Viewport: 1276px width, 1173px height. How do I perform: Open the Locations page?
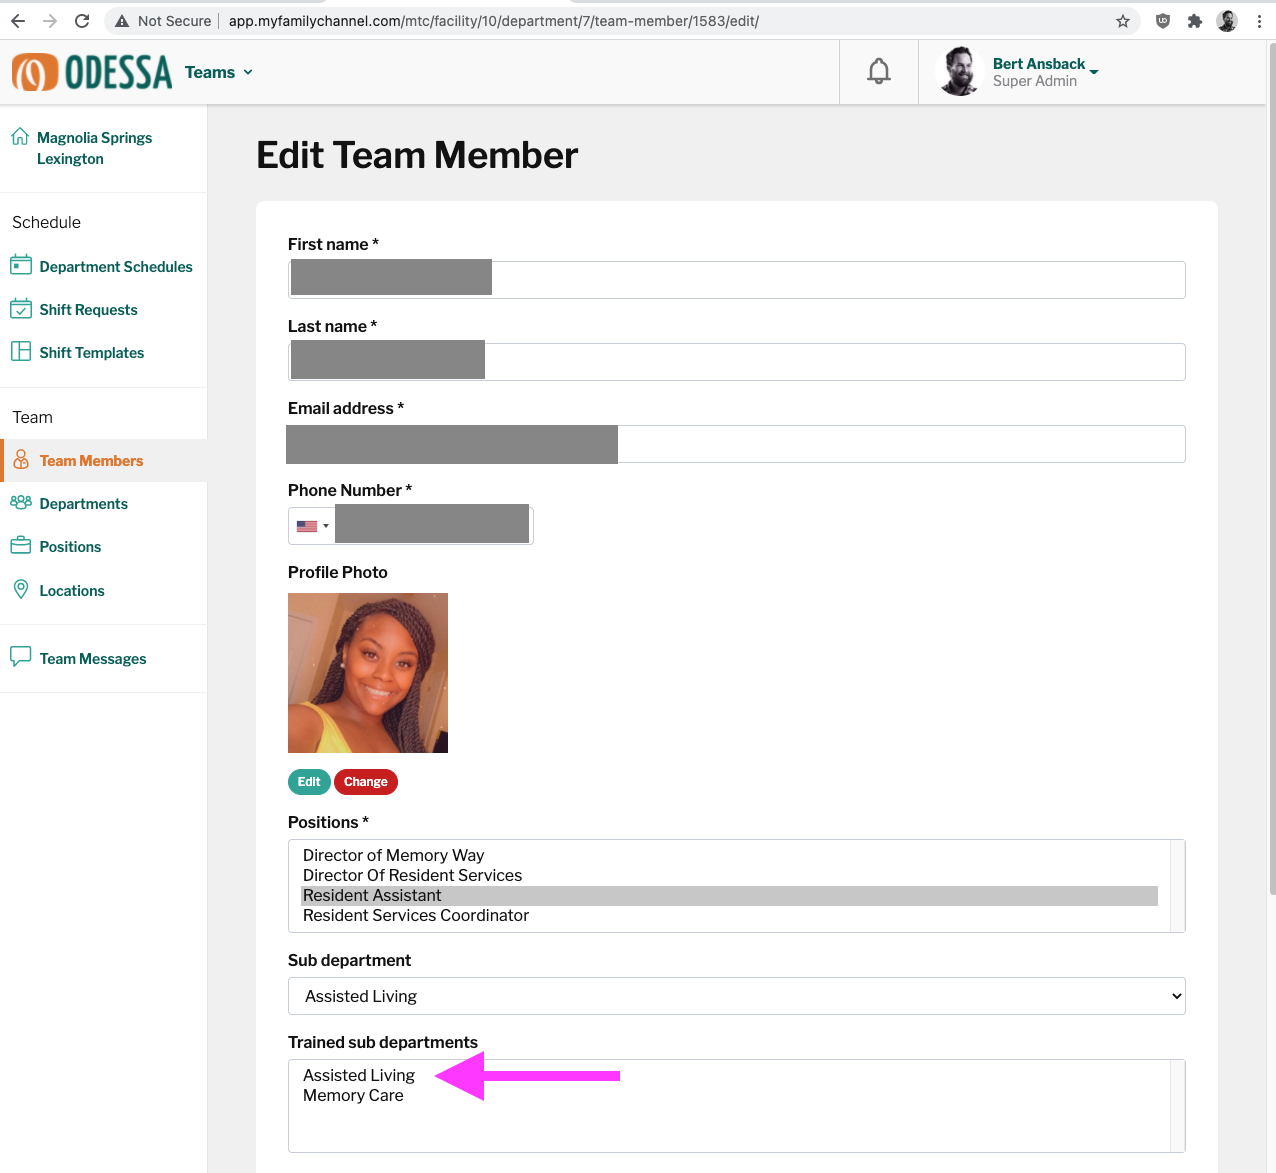(x=57, y=590)
